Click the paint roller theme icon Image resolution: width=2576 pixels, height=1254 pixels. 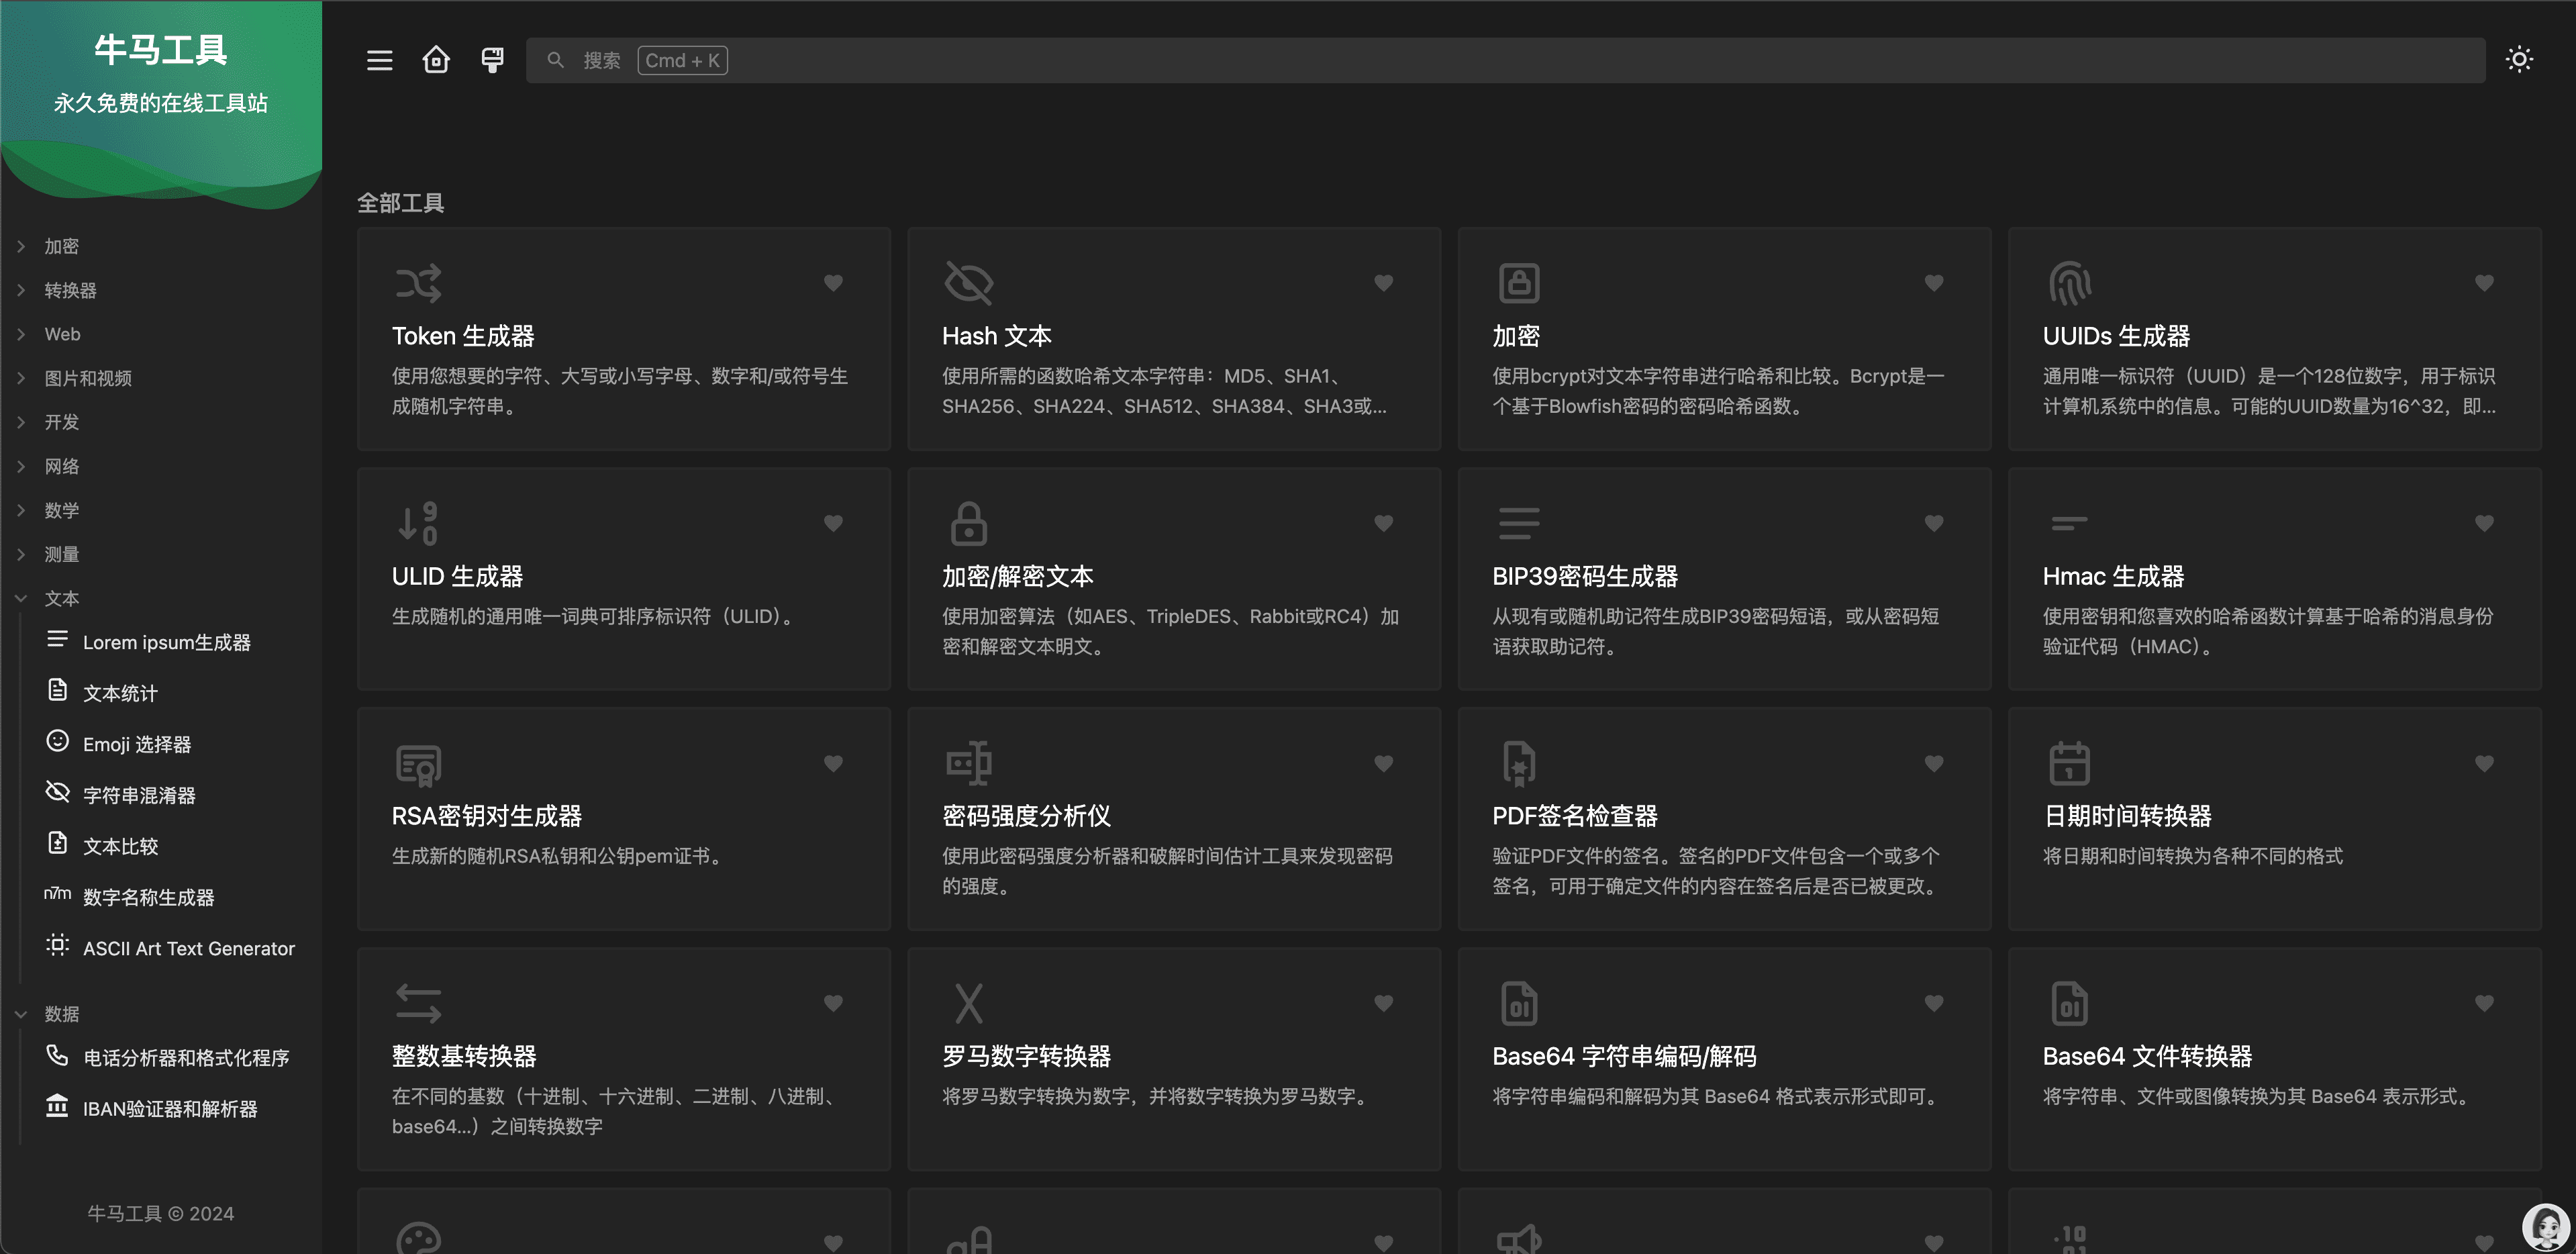click(x=492, y=60)
